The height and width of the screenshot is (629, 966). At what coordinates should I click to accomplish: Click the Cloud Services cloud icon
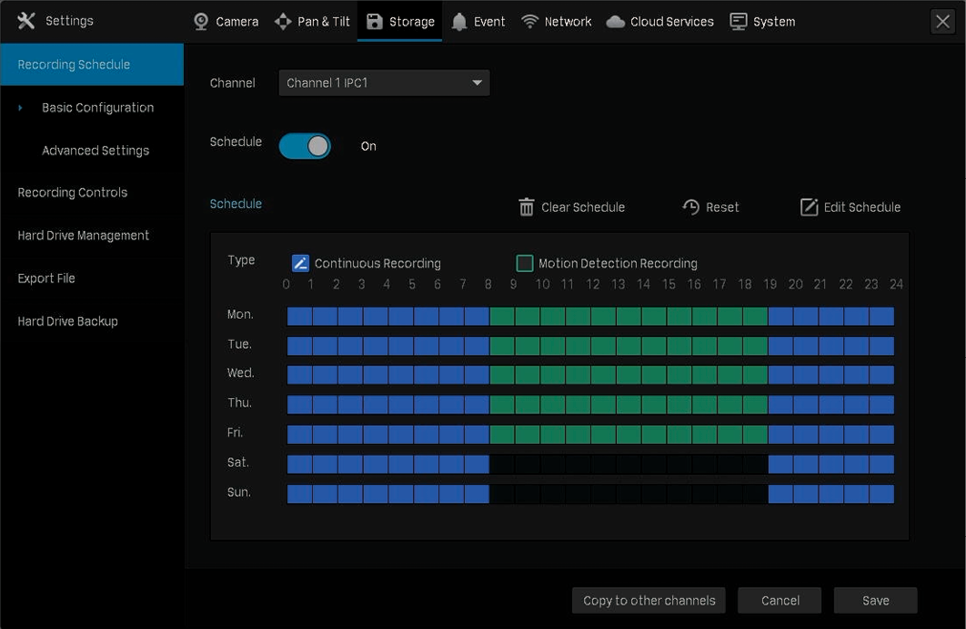(x=615, y=22)
